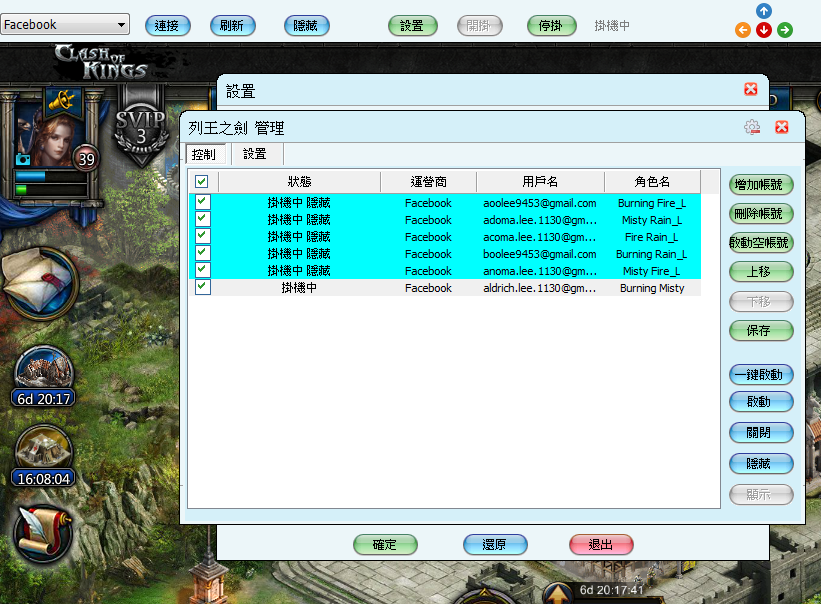This screenshot has width=821, height=604.
Task: Select the 掛機中 status of Burning Misty row
Action: point(299,287)
